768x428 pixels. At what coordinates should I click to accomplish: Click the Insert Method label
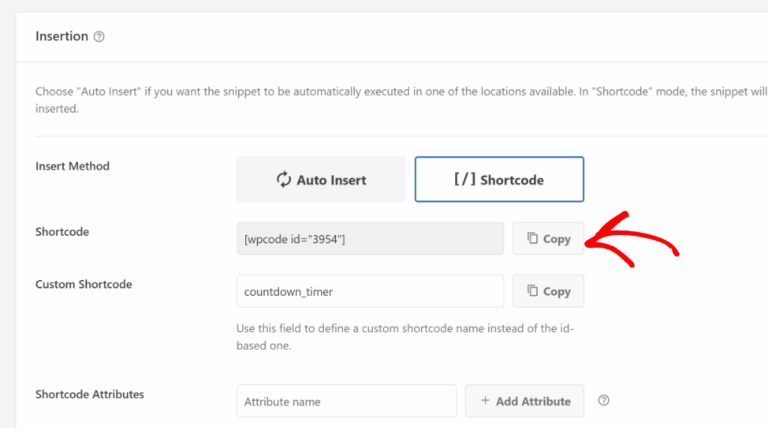(x=72, y=166)
